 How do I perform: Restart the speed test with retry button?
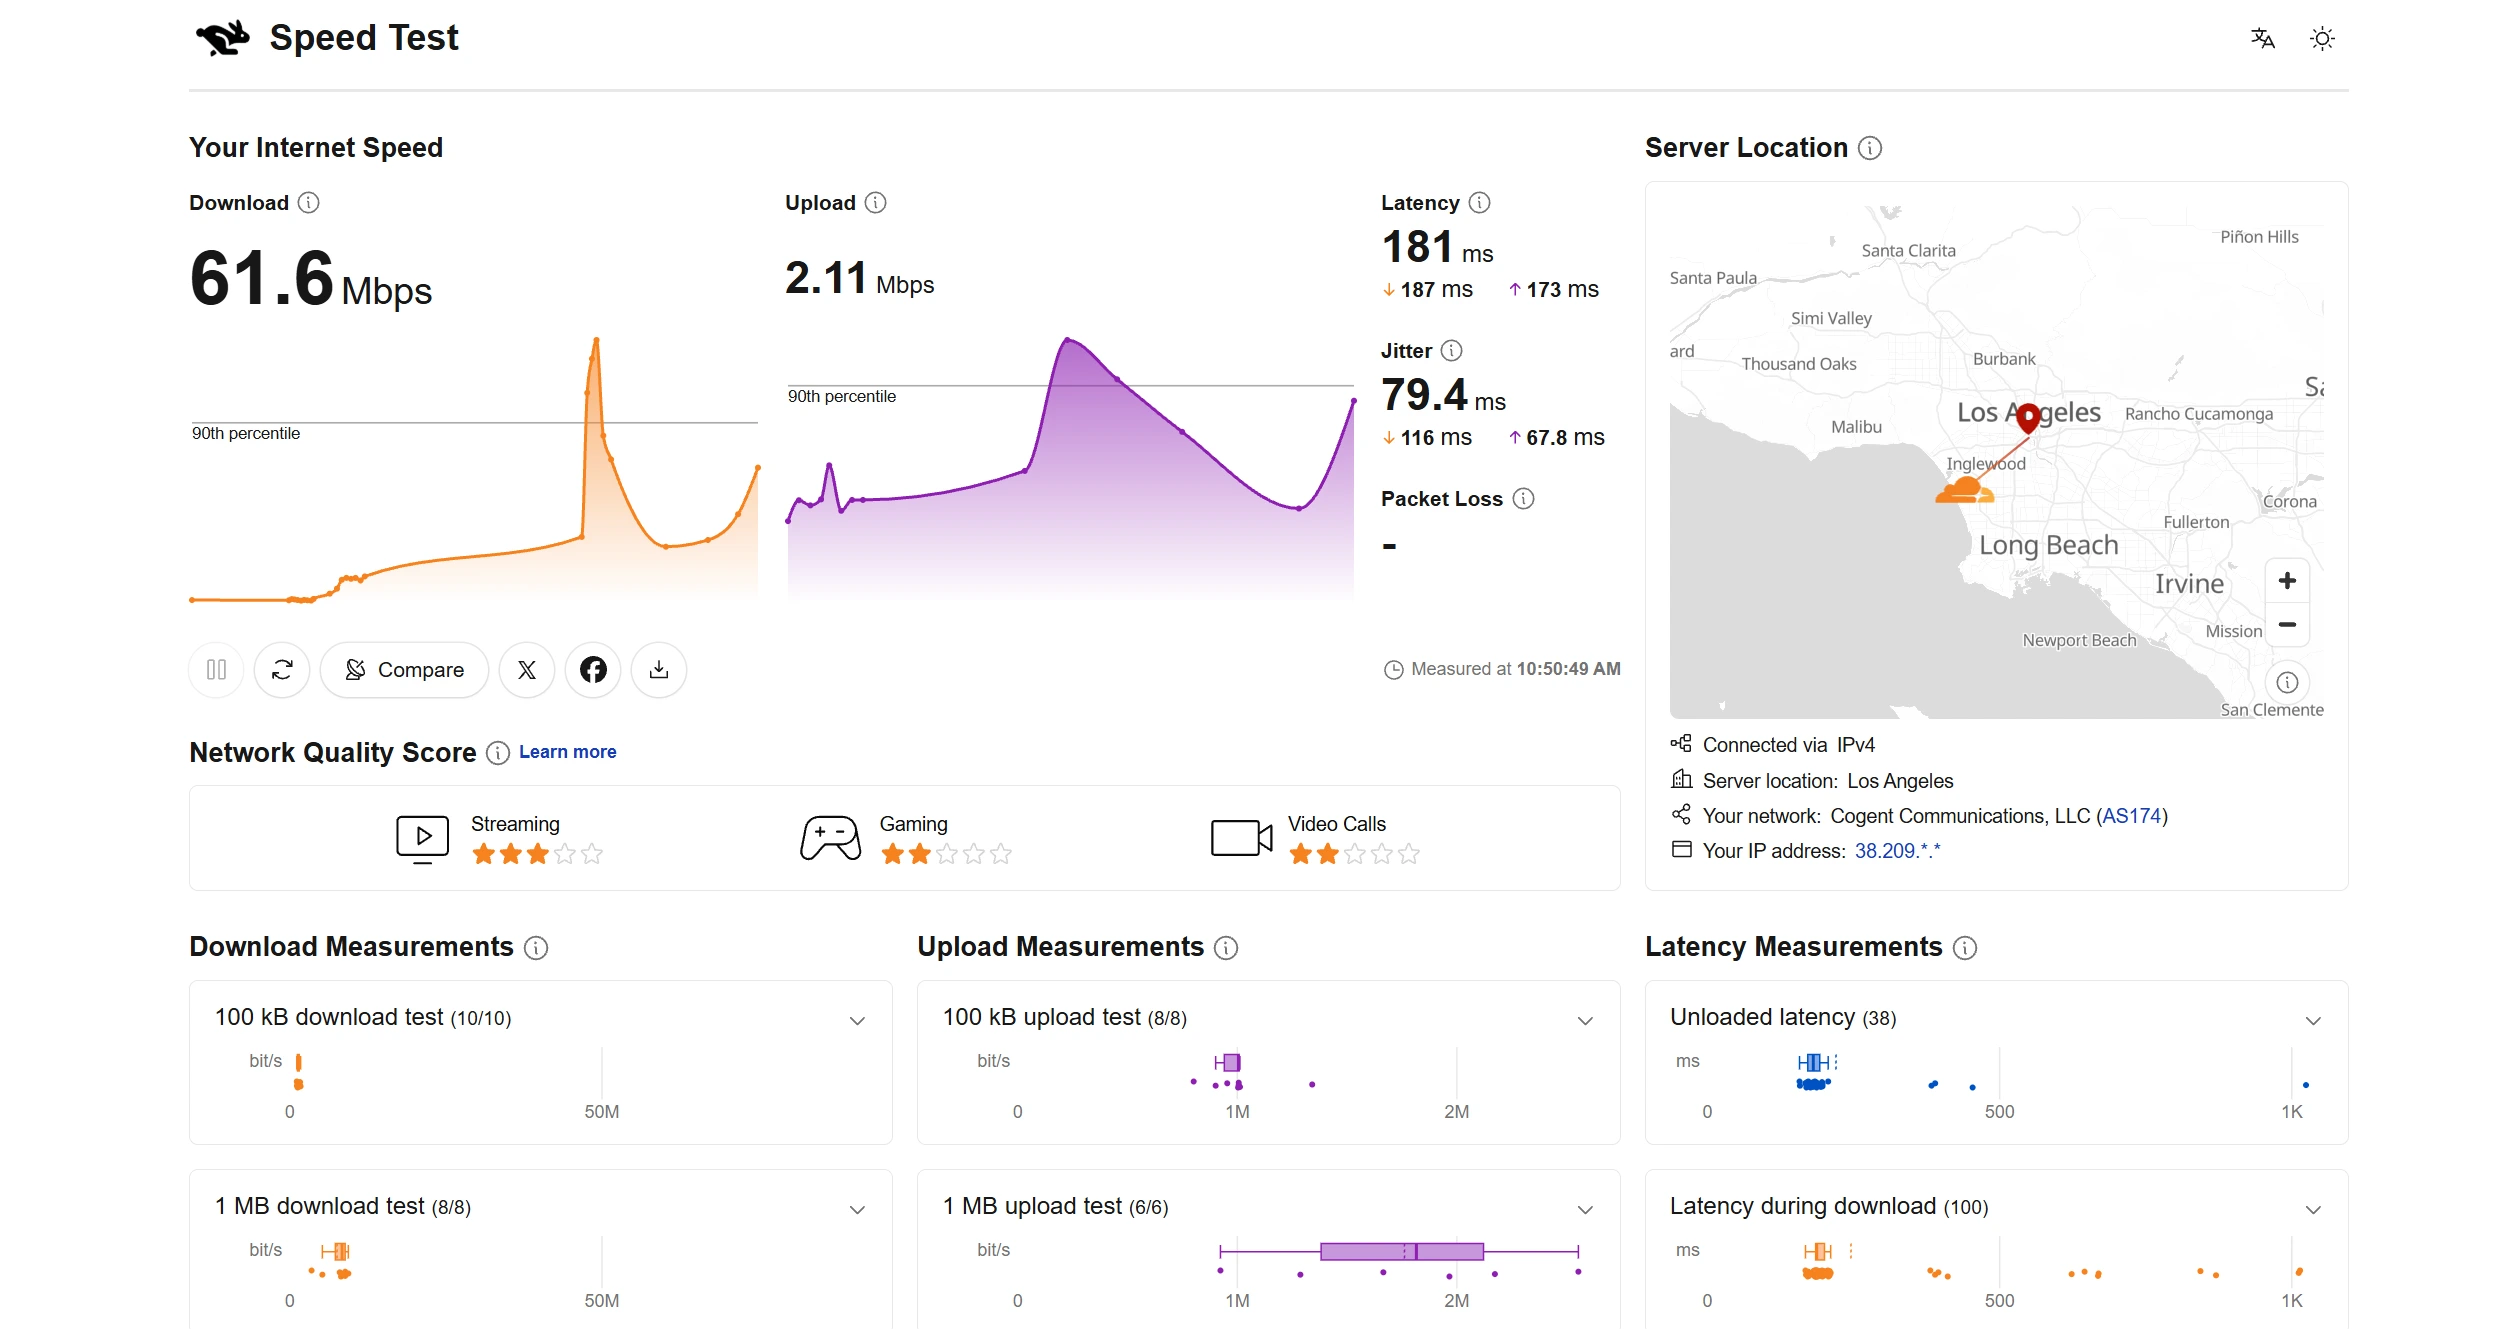(x=282, y=670)
